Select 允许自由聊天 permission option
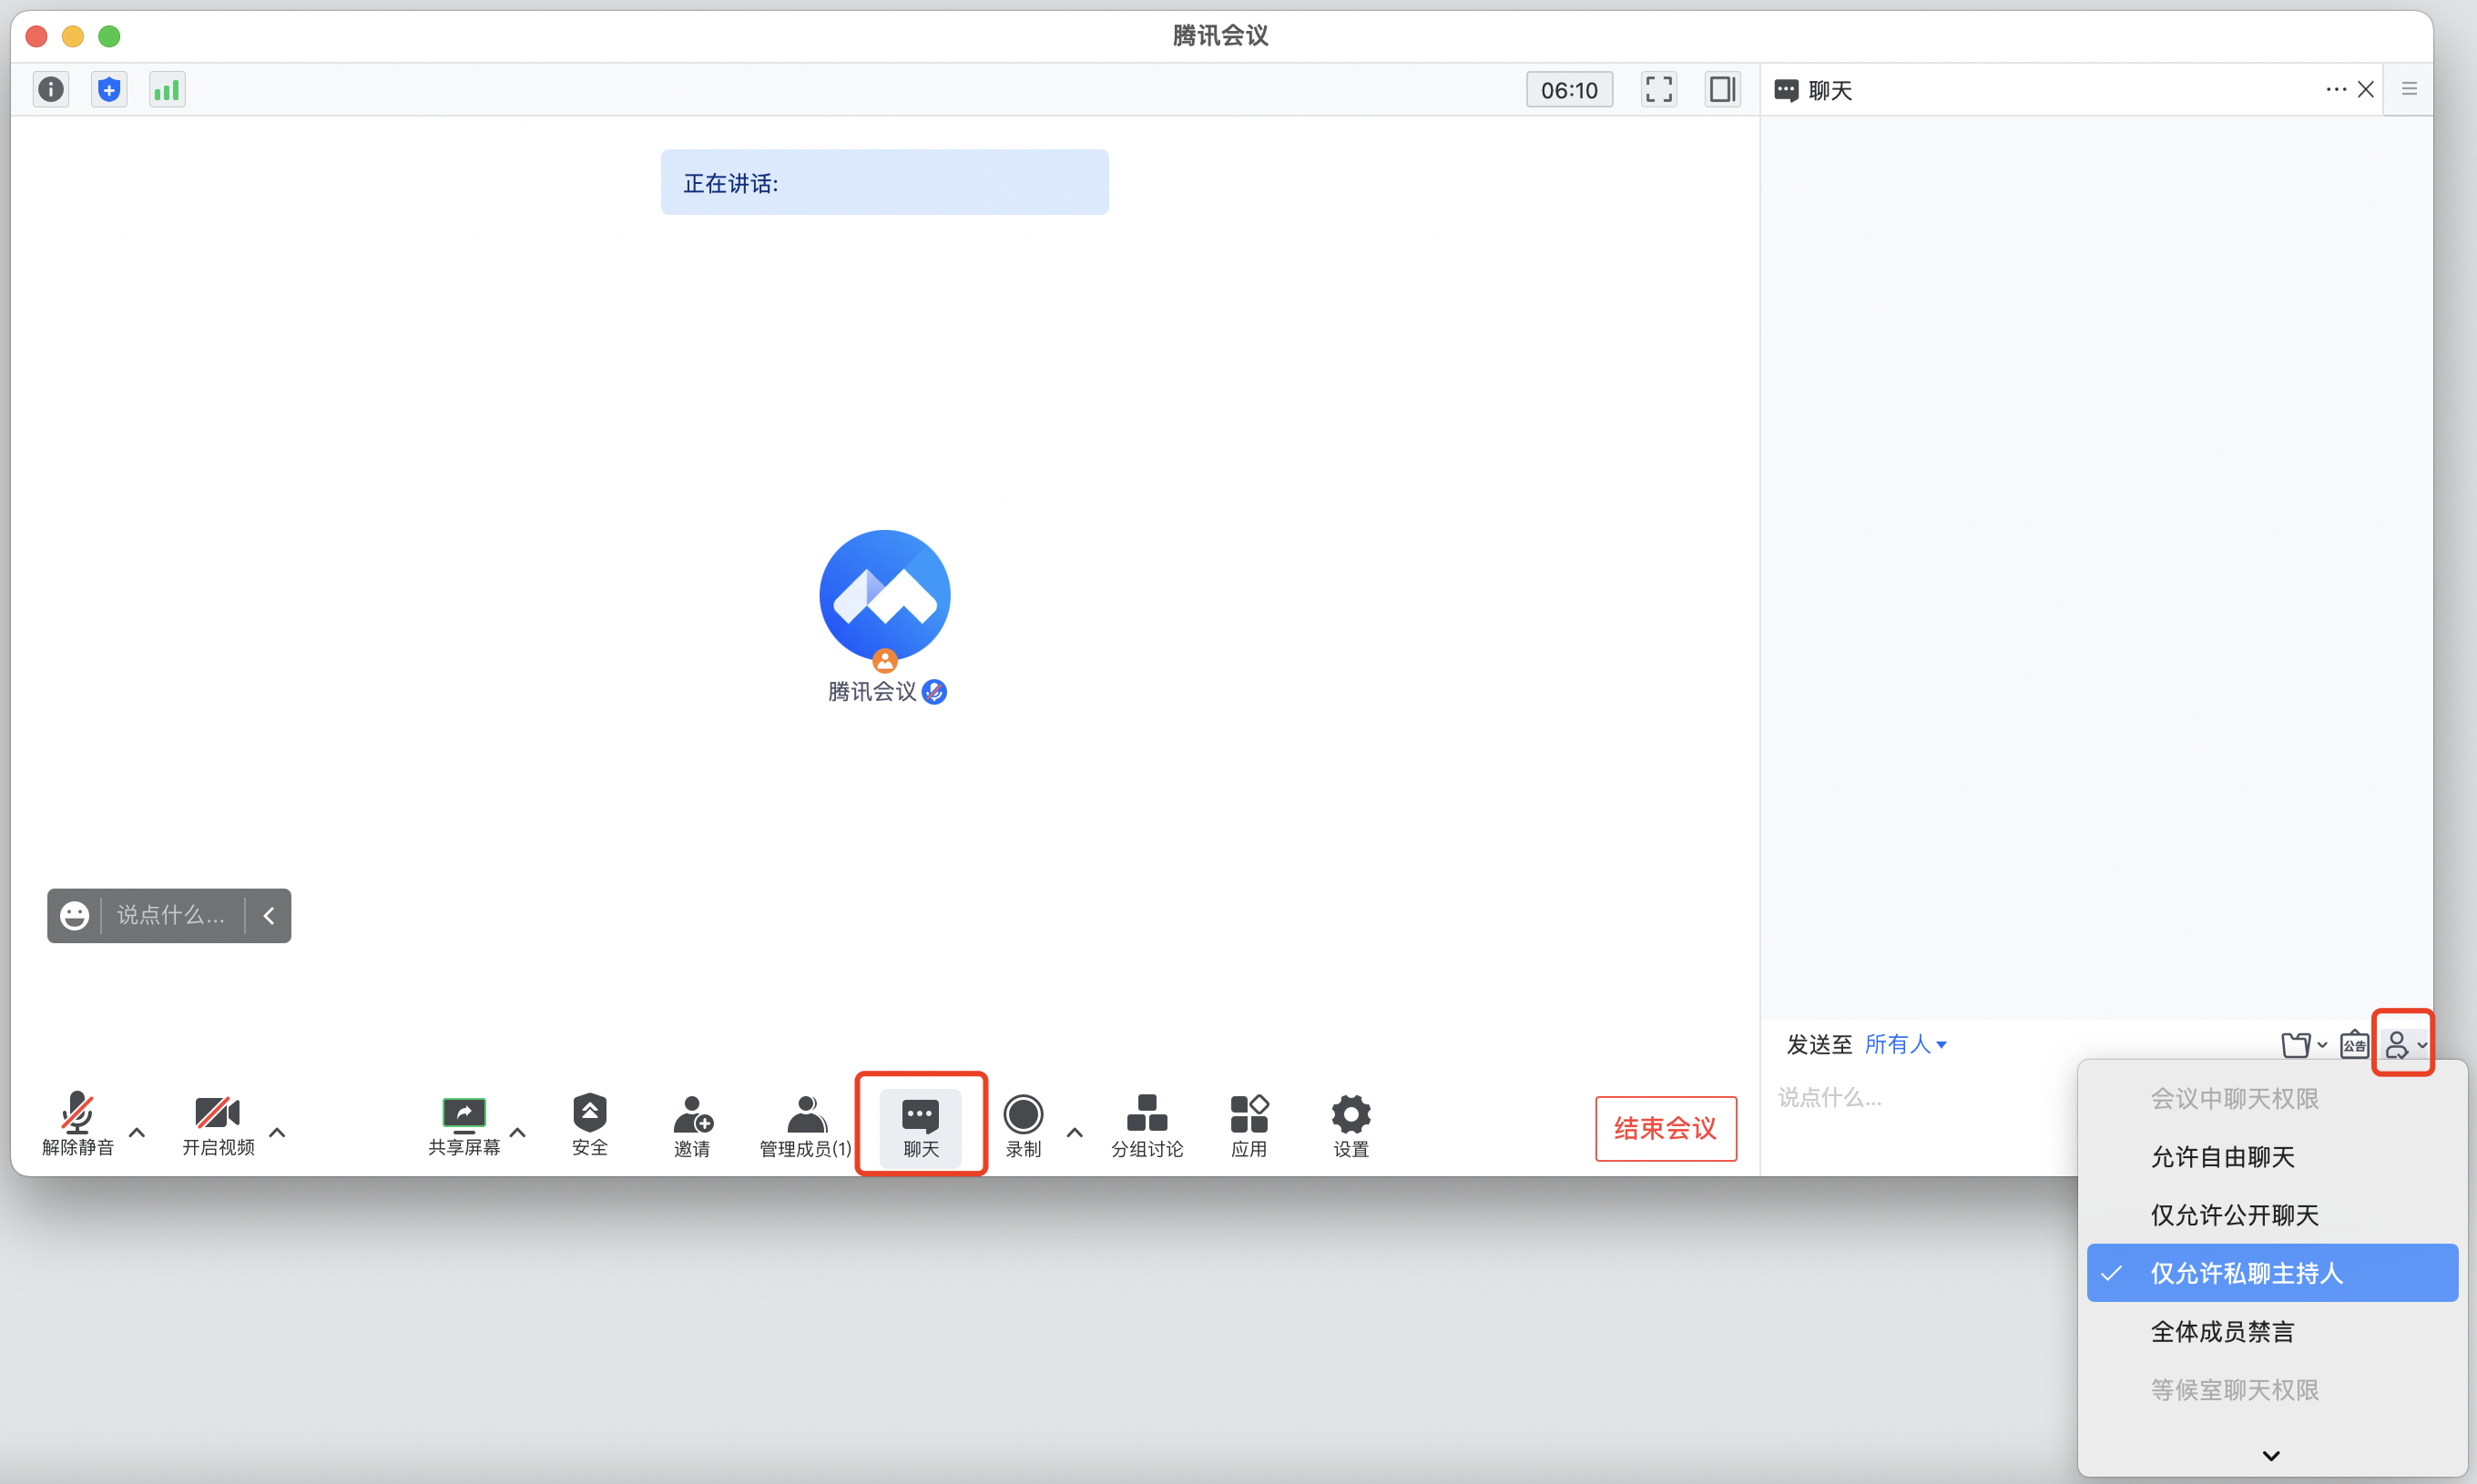The height and width of the screenshot is (1484, 2477). (2272, 1157)
